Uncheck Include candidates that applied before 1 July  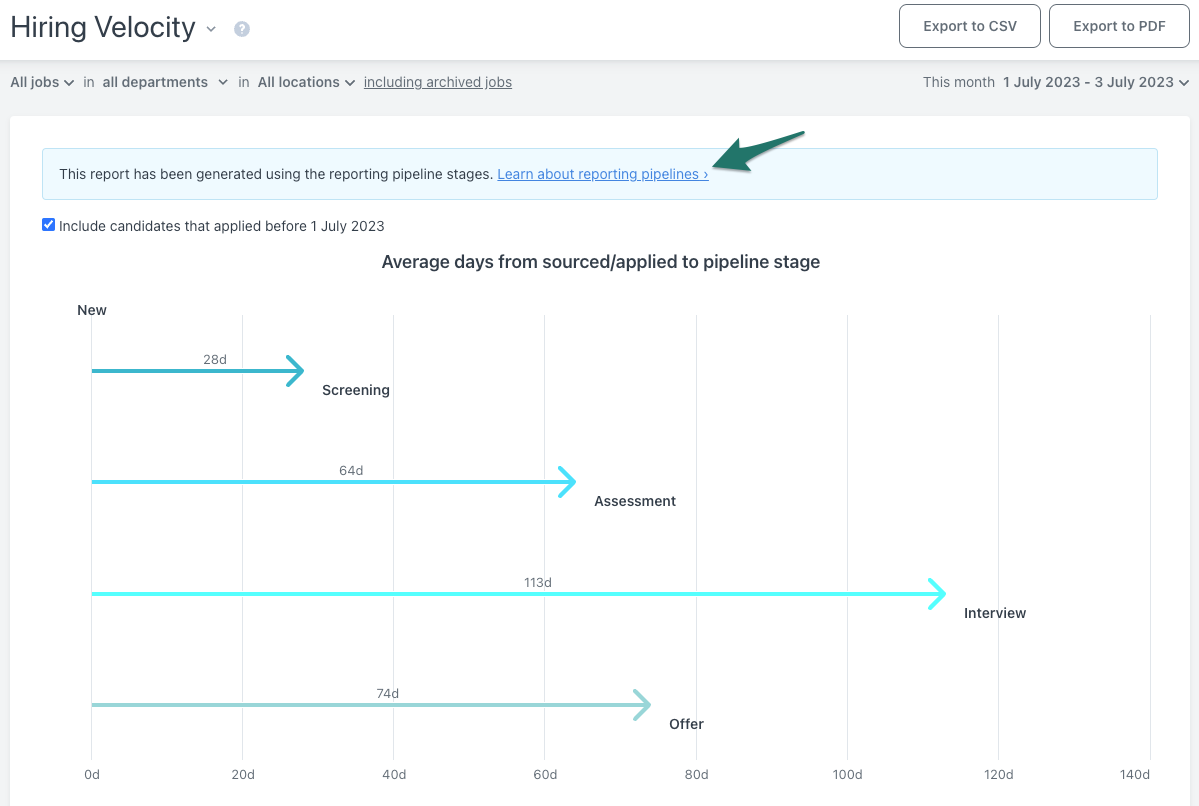point(48,225)
